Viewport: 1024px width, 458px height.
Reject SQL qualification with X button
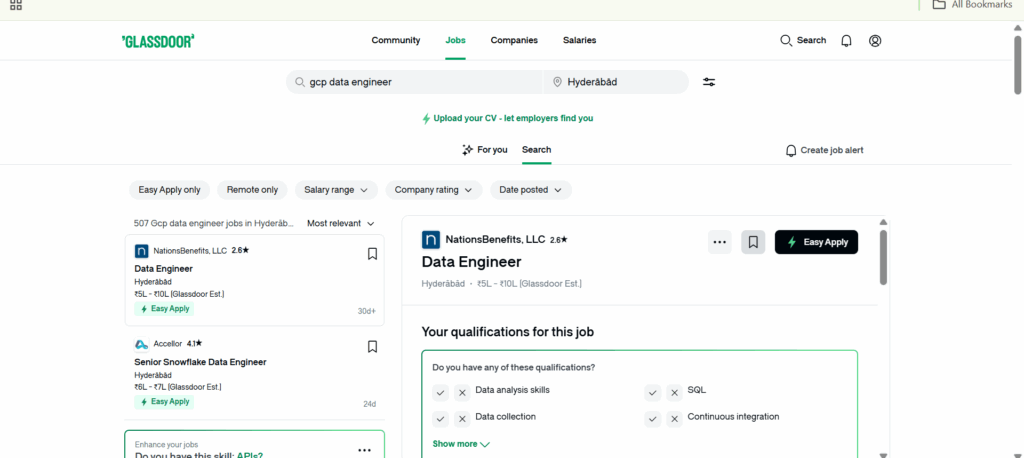point(674,392)
